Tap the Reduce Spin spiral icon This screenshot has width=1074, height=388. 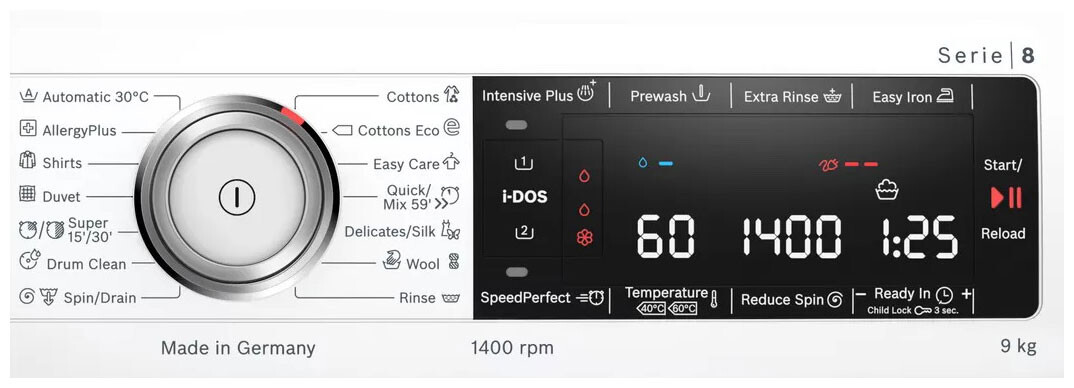(x=834, y=300)
